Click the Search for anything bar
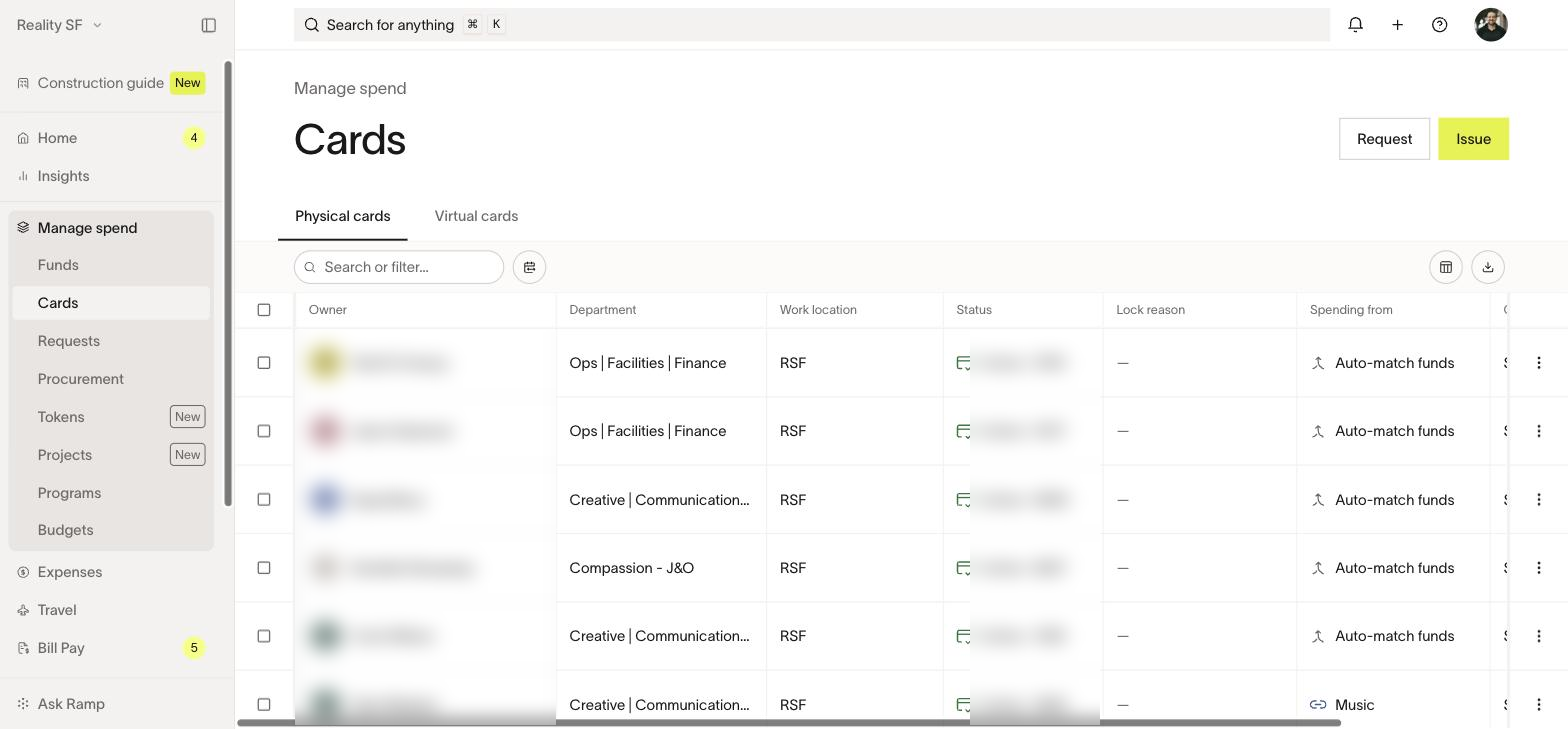The image size is (1568, 729). pyautogui.click(x=812, y=25)
